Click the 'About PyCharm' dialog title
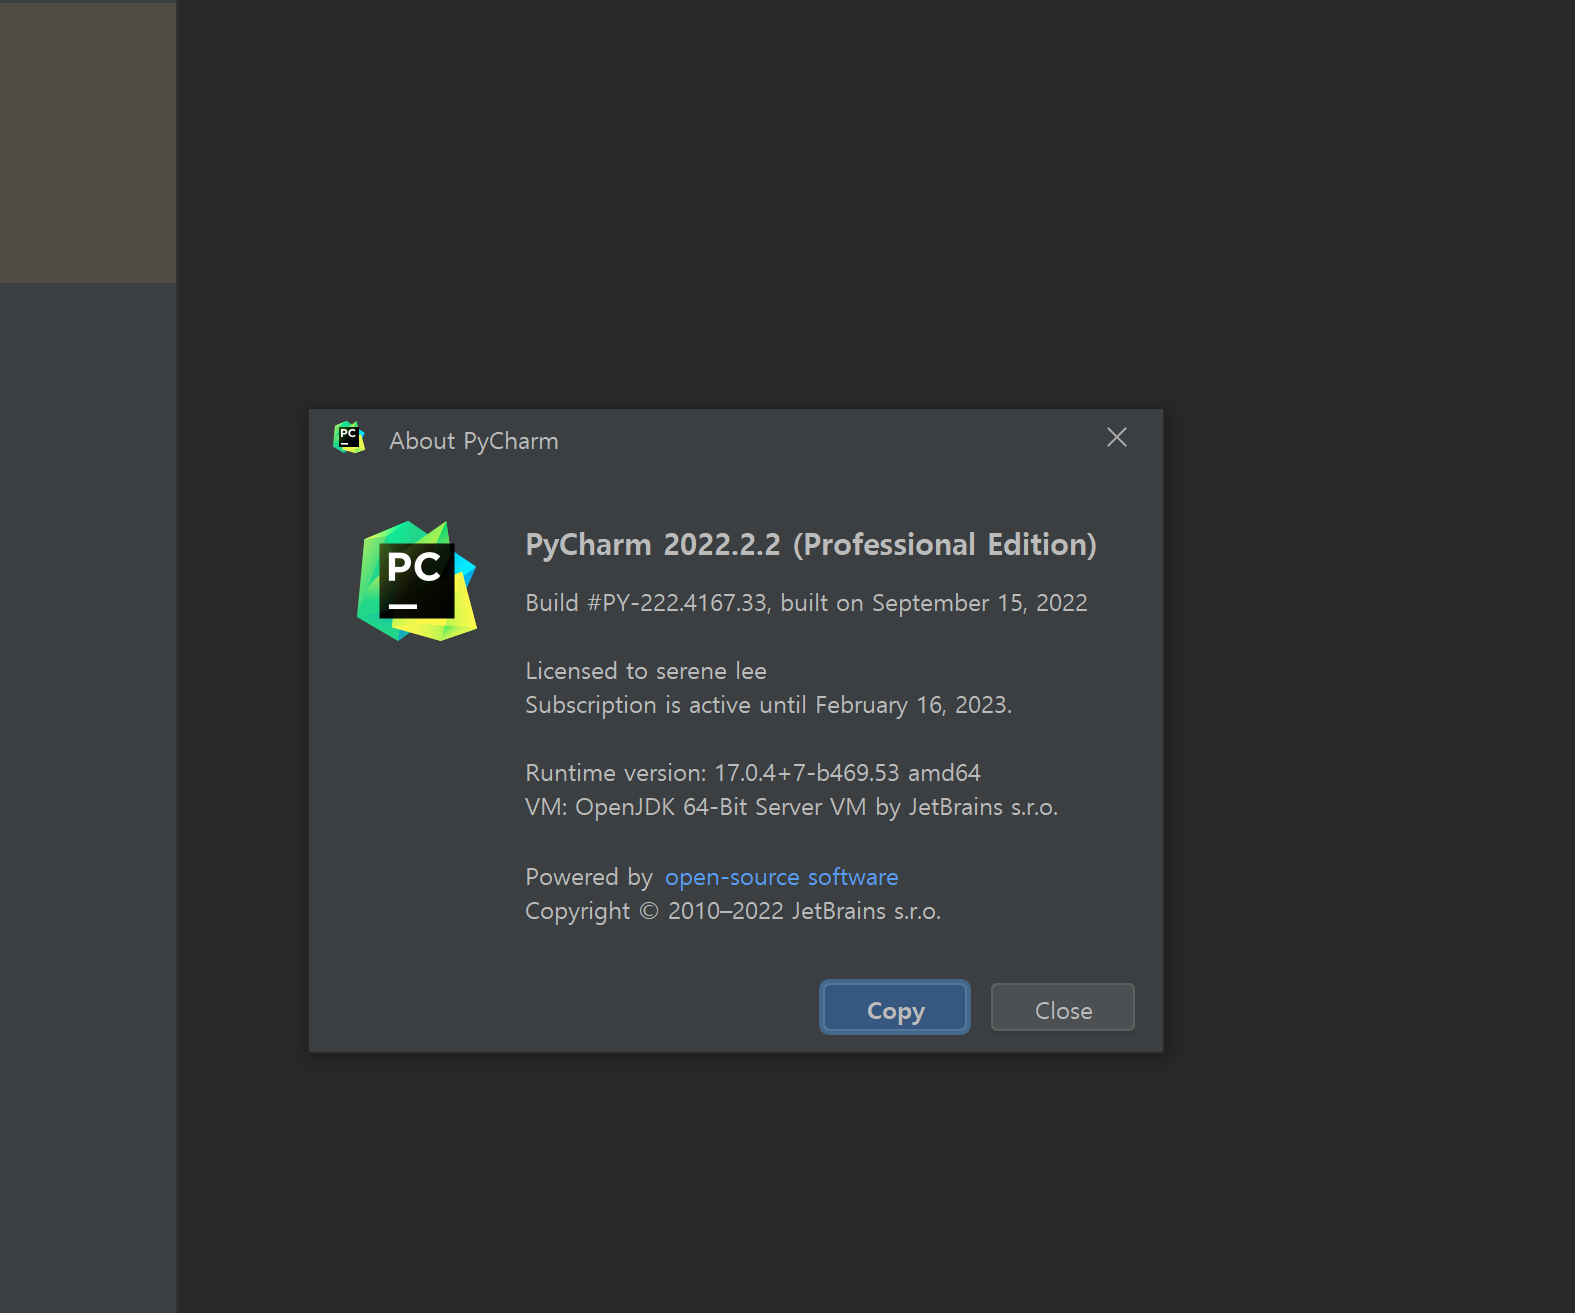The image size is (1575, 1313). tap(474, 441)
